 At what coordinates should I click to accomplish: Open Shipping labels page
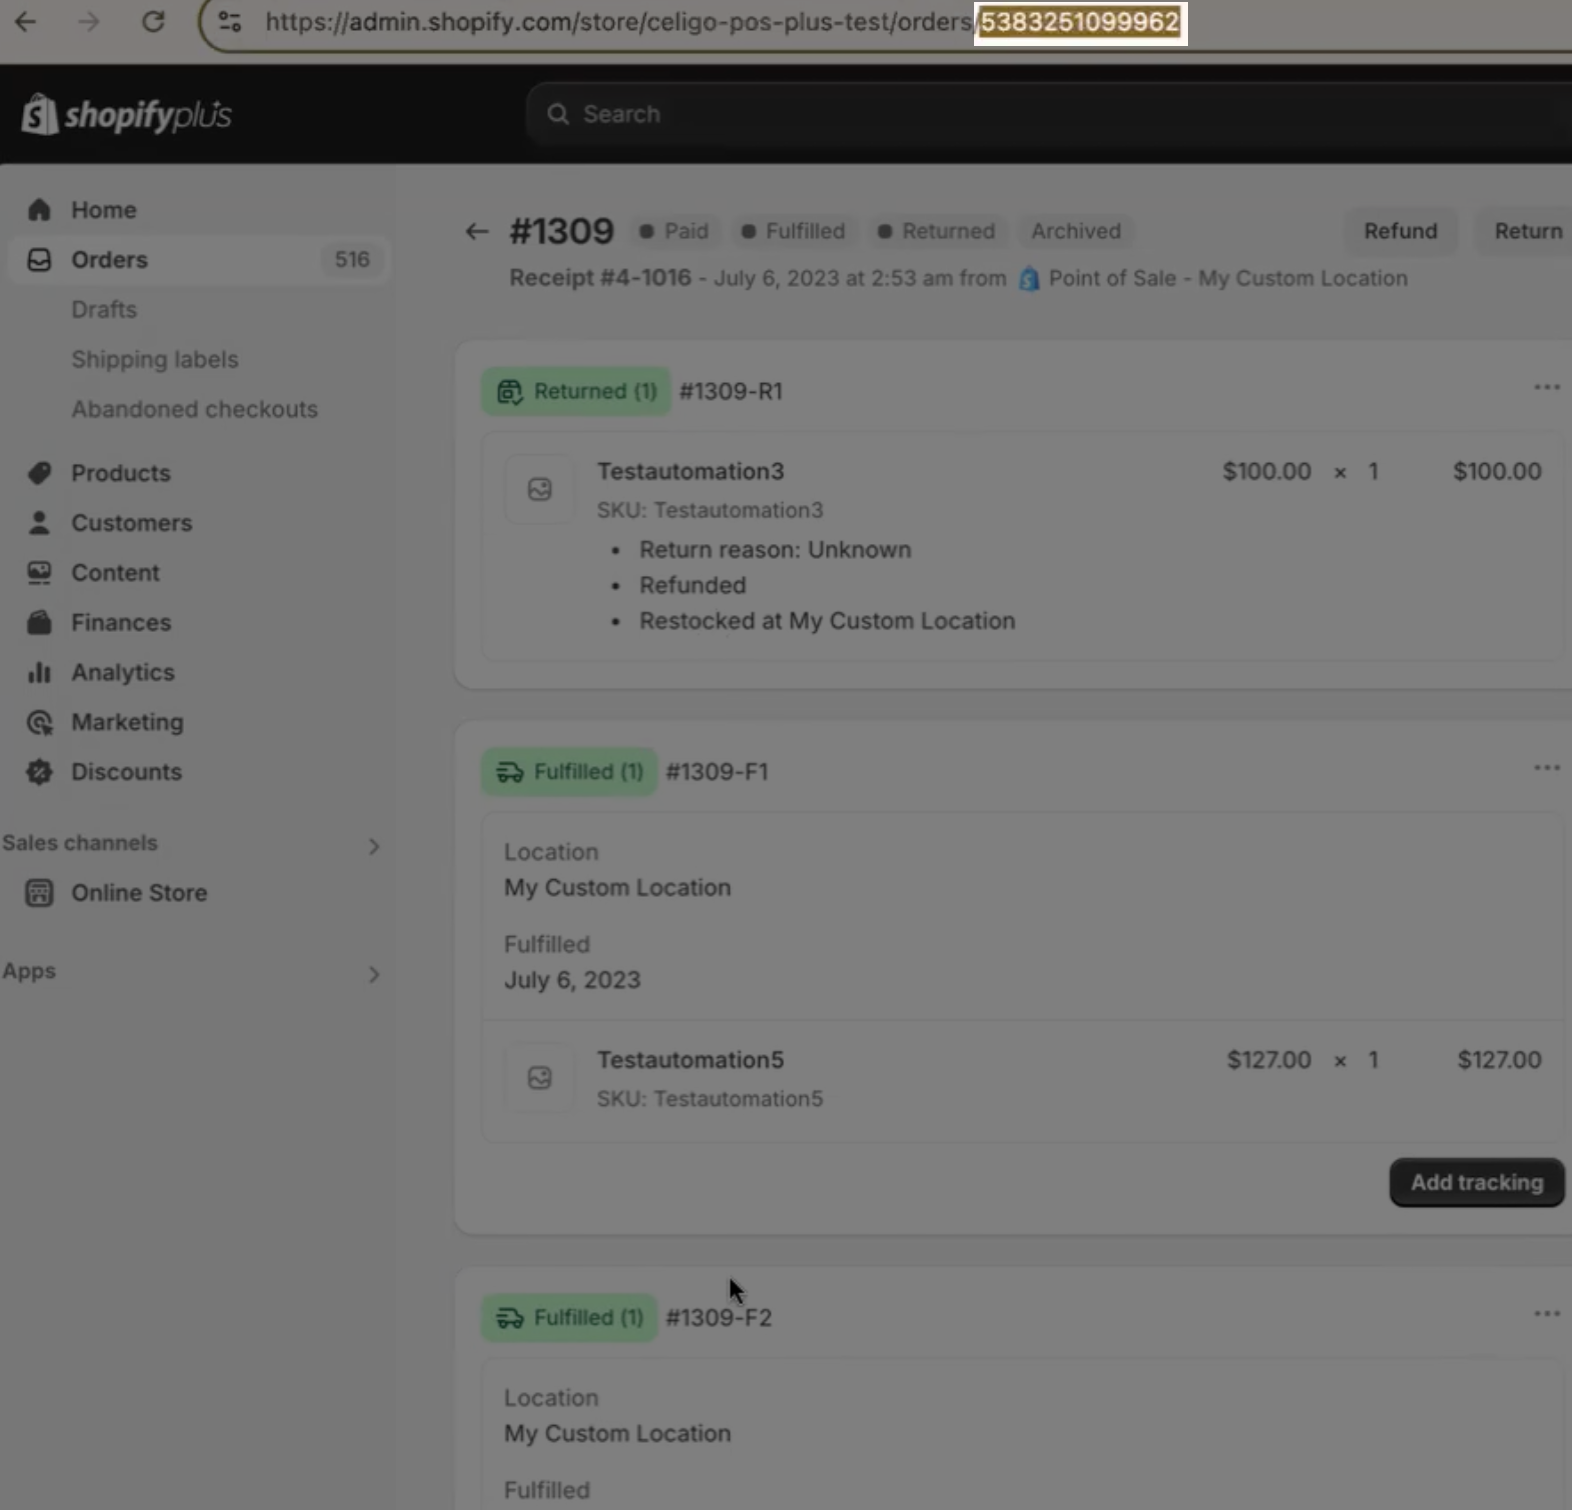pyautogui.click(x=155, y=360)
